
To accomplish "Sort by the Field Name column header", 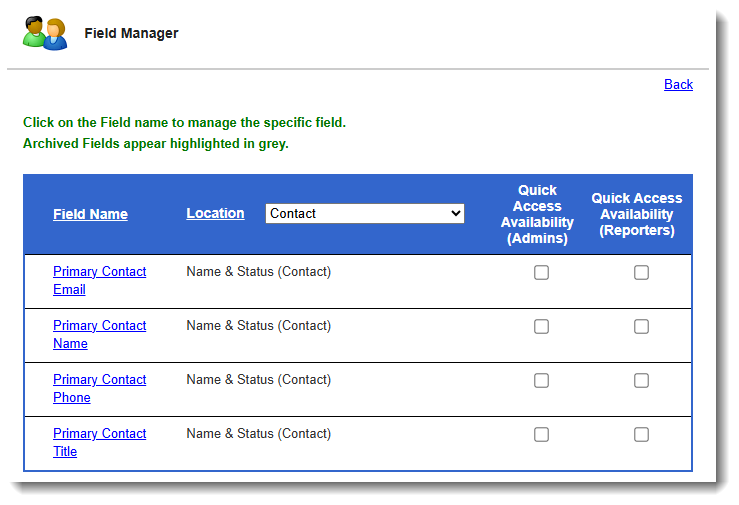I will click(x=90, y=214).
